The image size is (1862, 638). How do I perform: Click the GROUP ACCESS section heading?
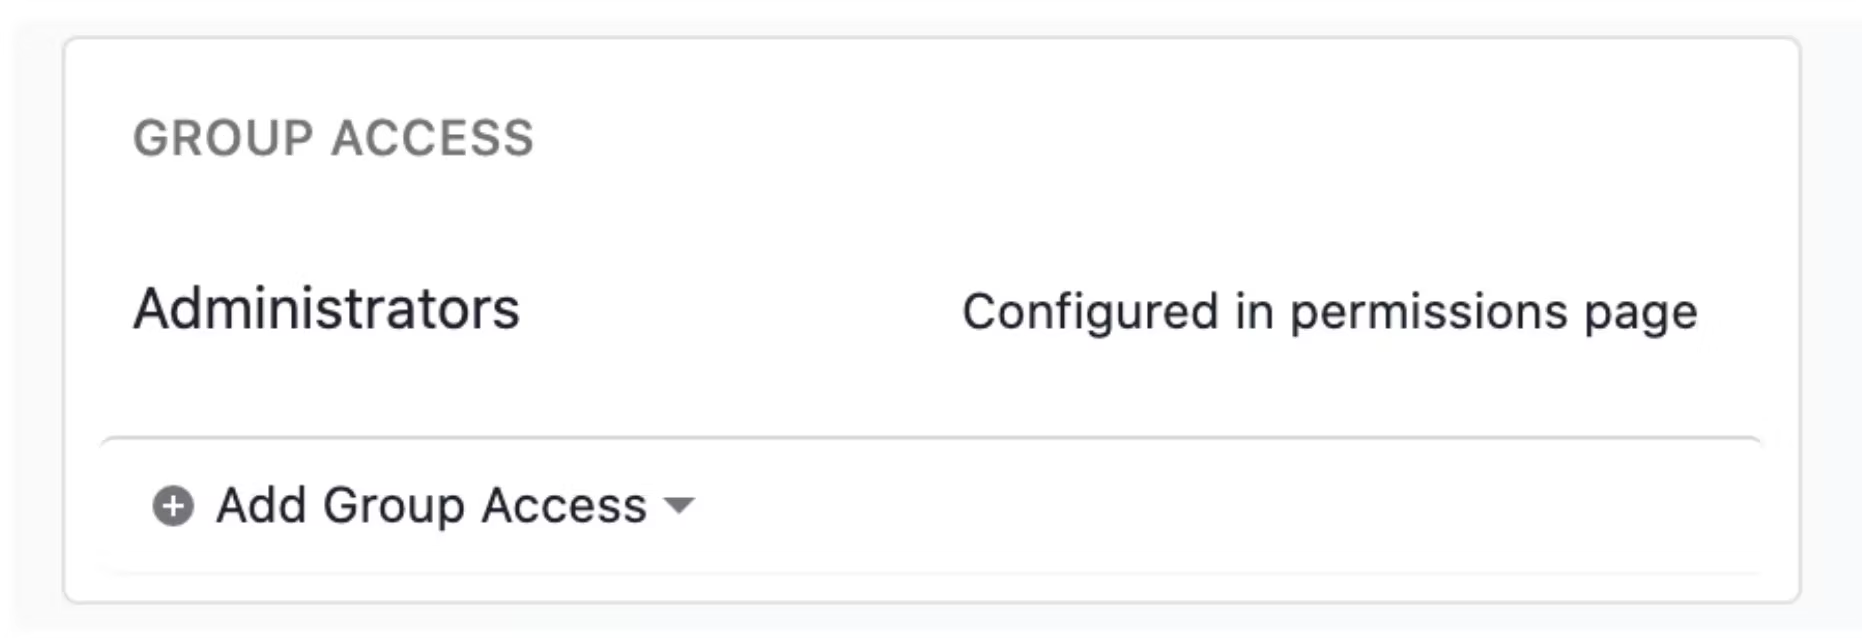pyautogui.click(x=334, y=138)
